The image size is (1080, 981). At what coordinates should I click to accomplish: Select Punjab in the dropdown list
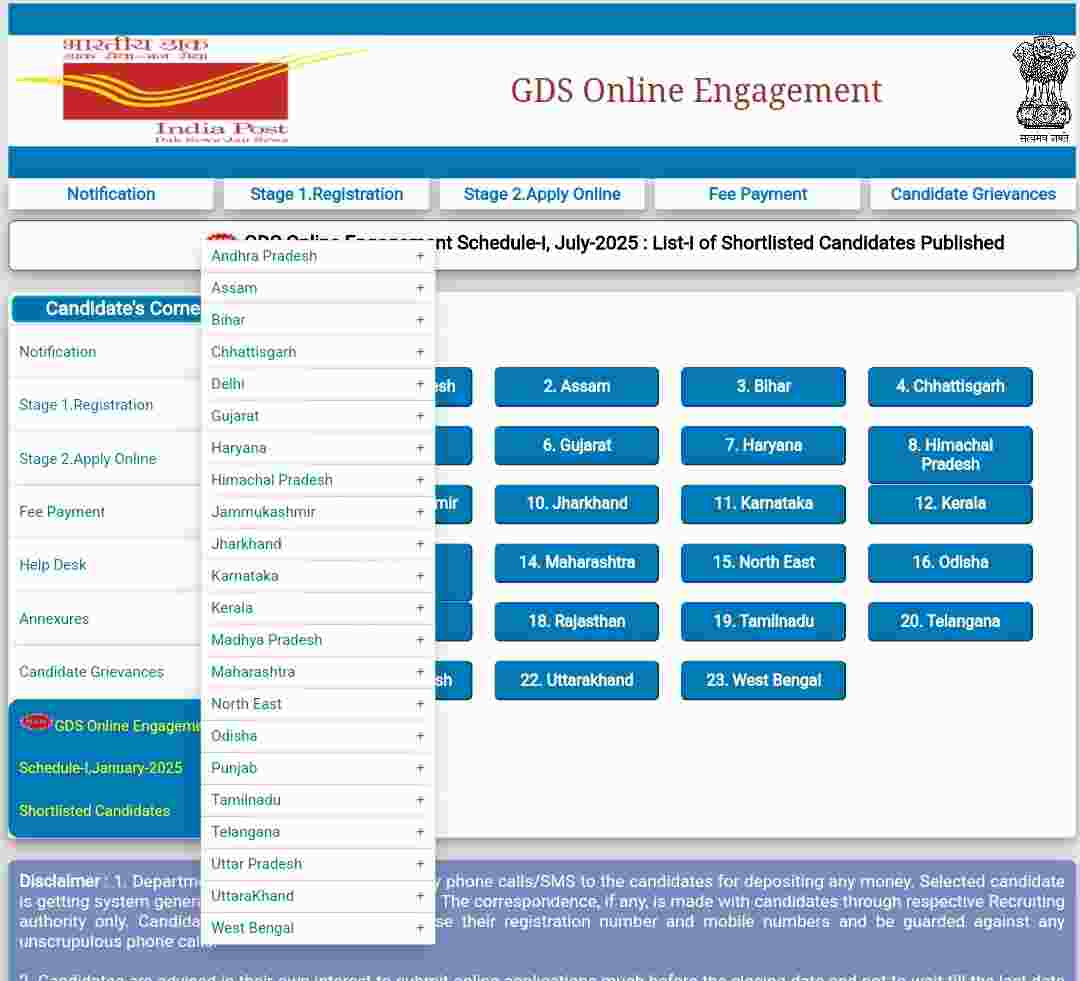pyautogui.click(x=318, y=768)
